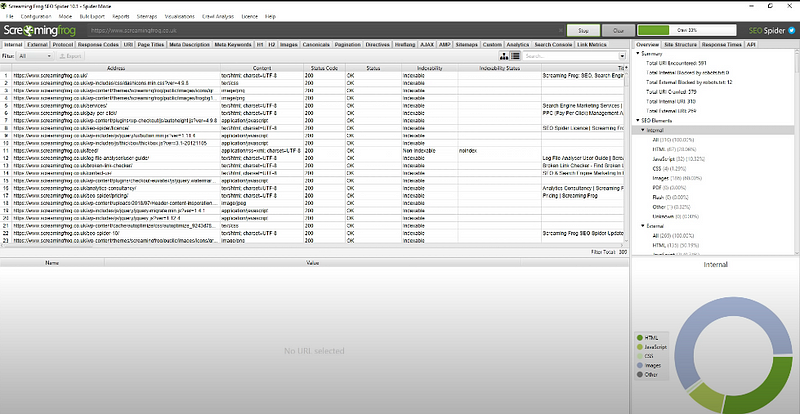The width and height of the screenshot is (800, 414).
Task: Collapse the External group in SEO Elements
Action: 643,226
